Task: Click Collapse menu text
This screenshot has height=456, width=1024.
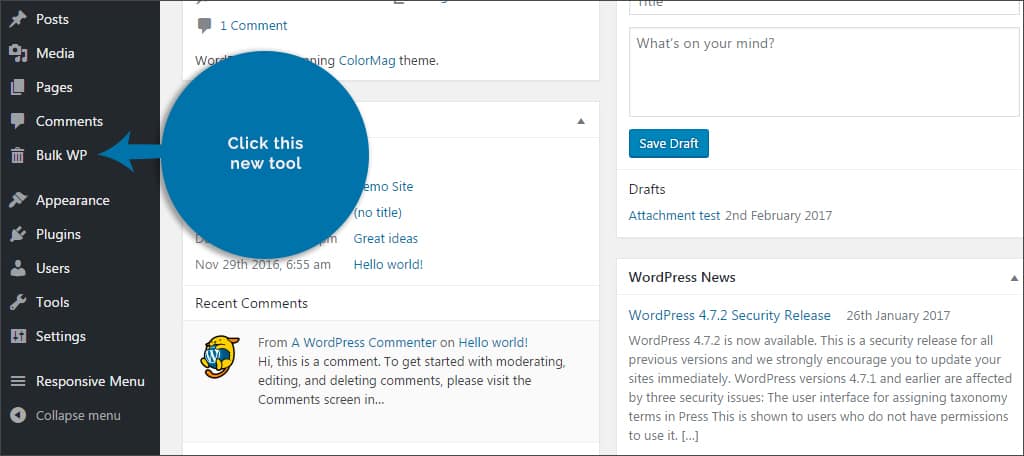Action: pyautogui.click(x=78, y=415)
